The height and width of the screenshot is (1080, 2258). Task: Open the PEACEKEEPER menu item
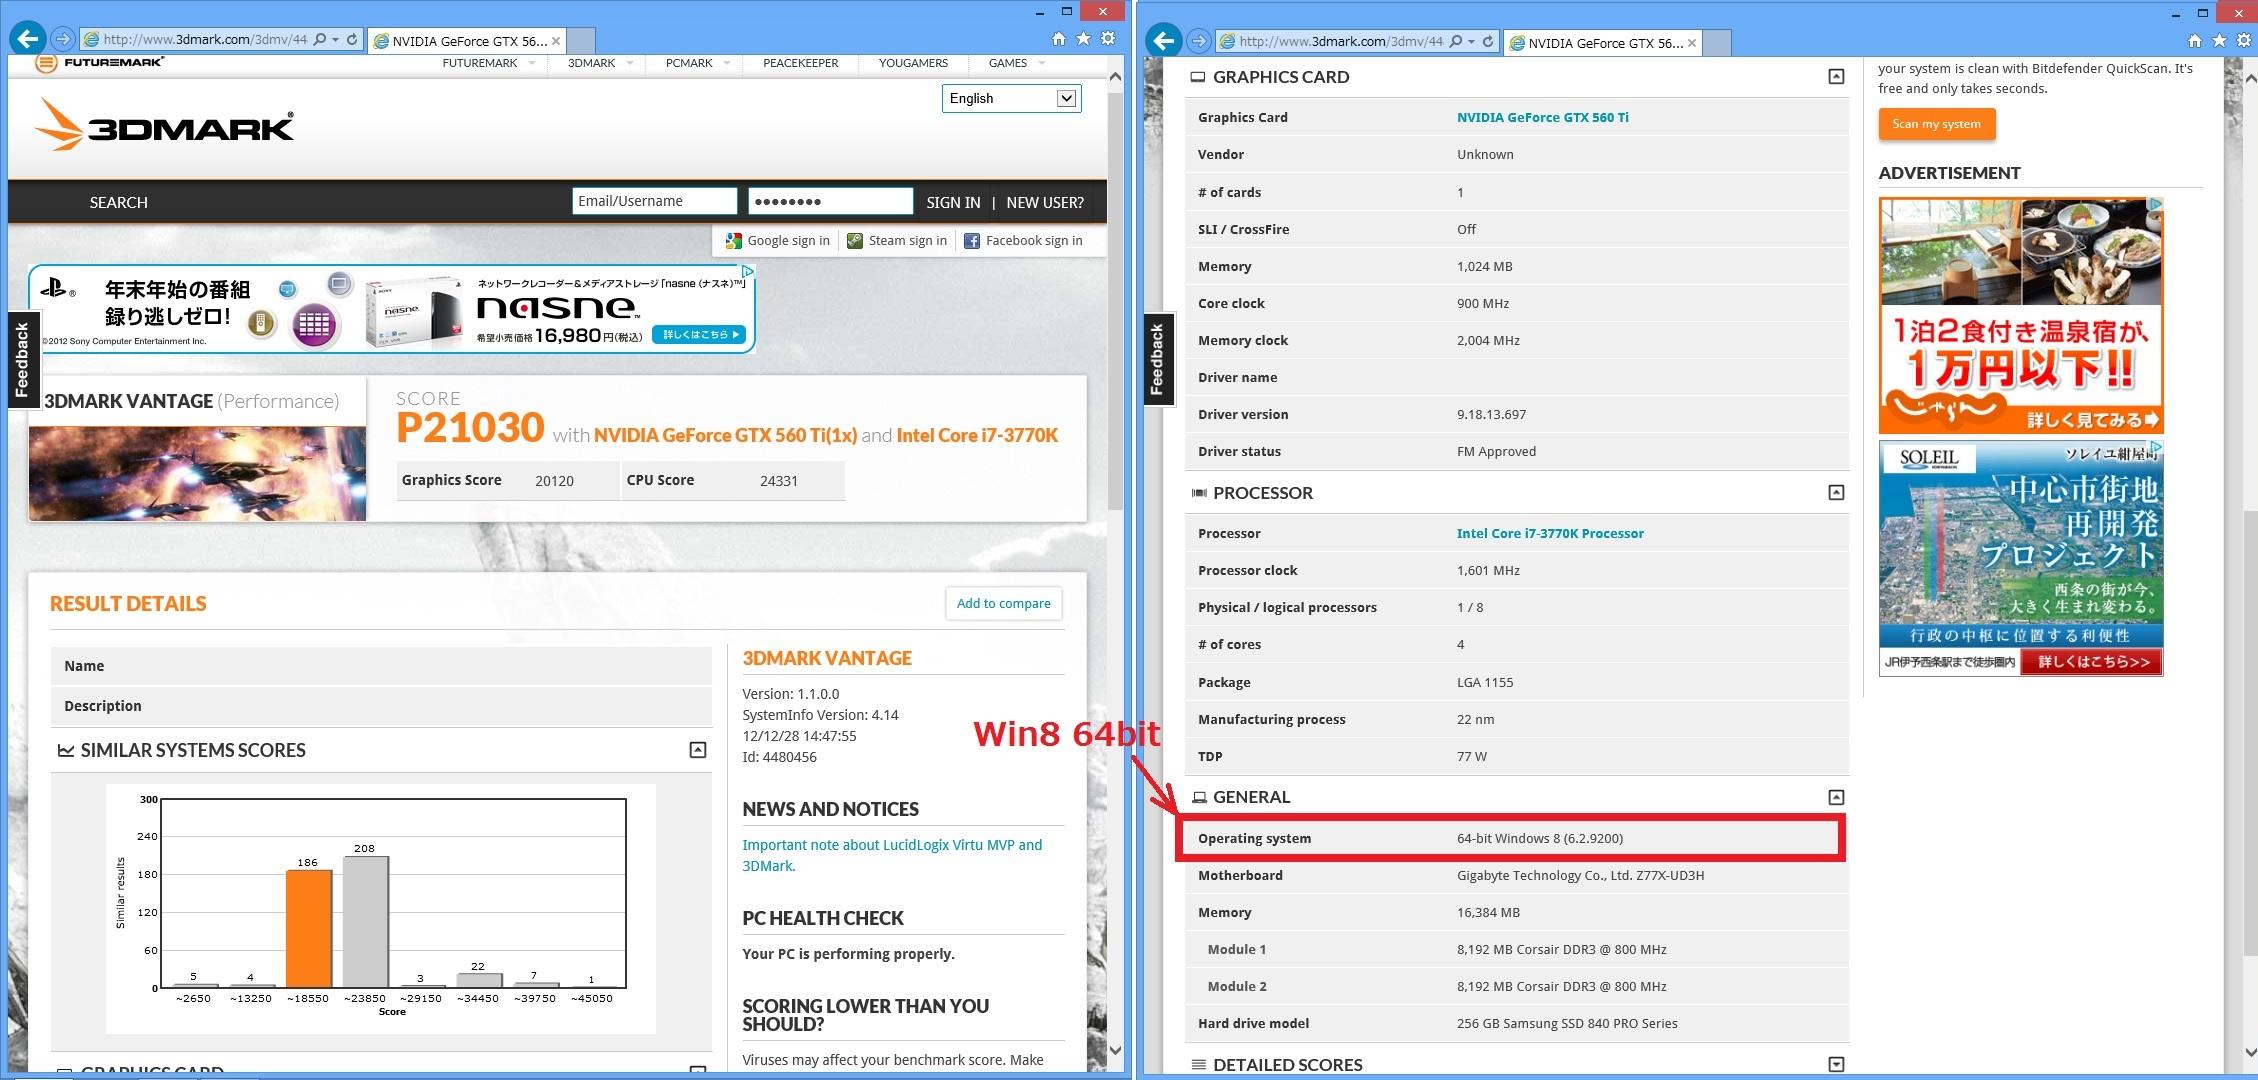pyautogui.click(x=800, y=63)
